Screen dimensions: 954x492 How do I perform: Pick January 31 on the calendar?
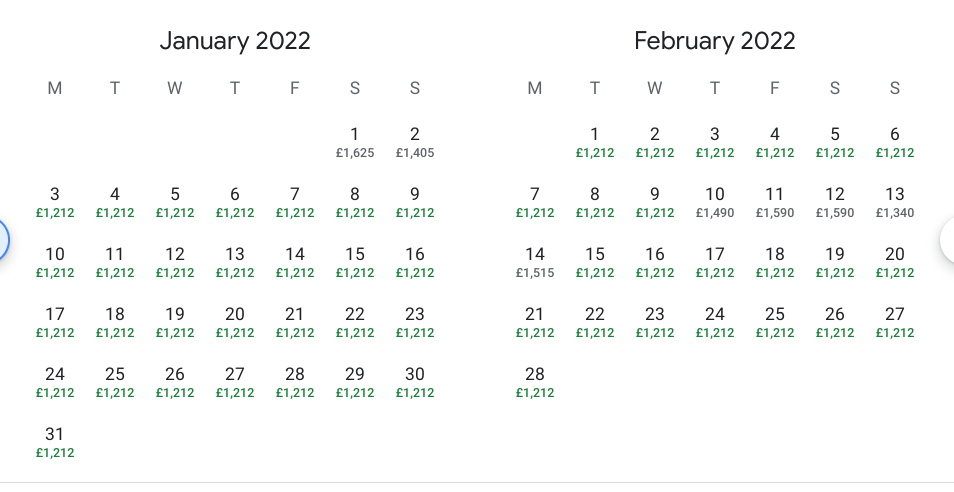pos(55,442)
